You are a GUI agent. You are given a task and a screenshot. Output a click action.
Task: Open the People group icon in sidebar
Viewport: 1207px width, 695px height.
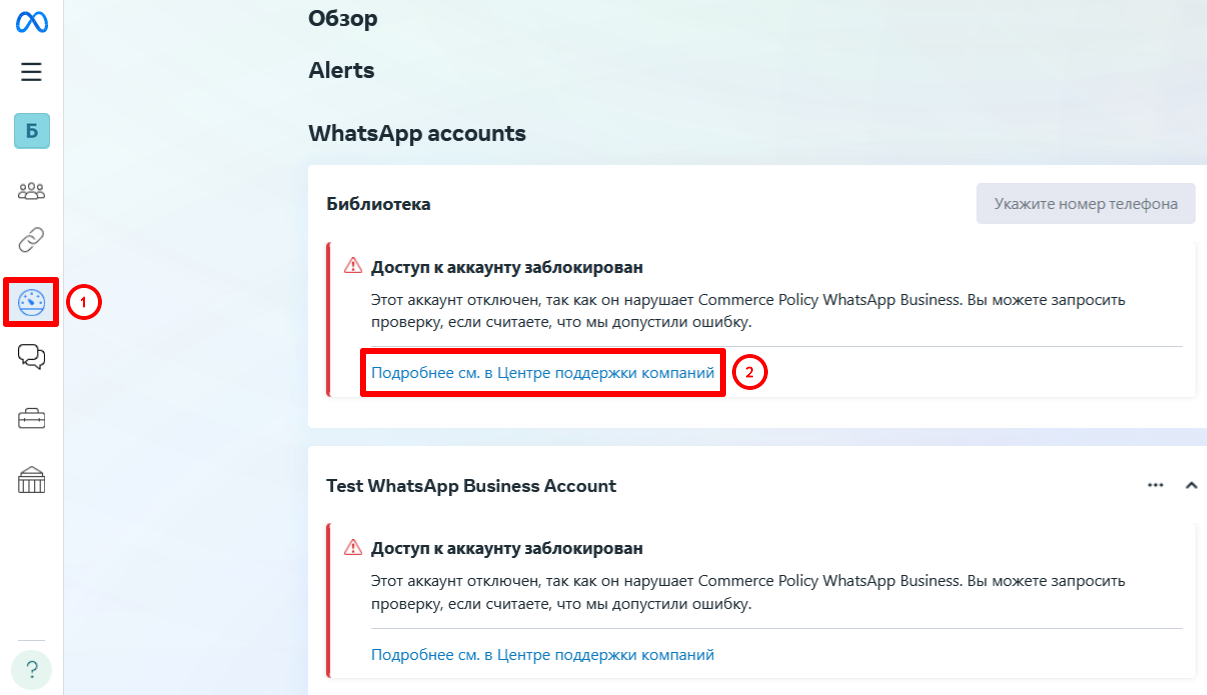32,190
